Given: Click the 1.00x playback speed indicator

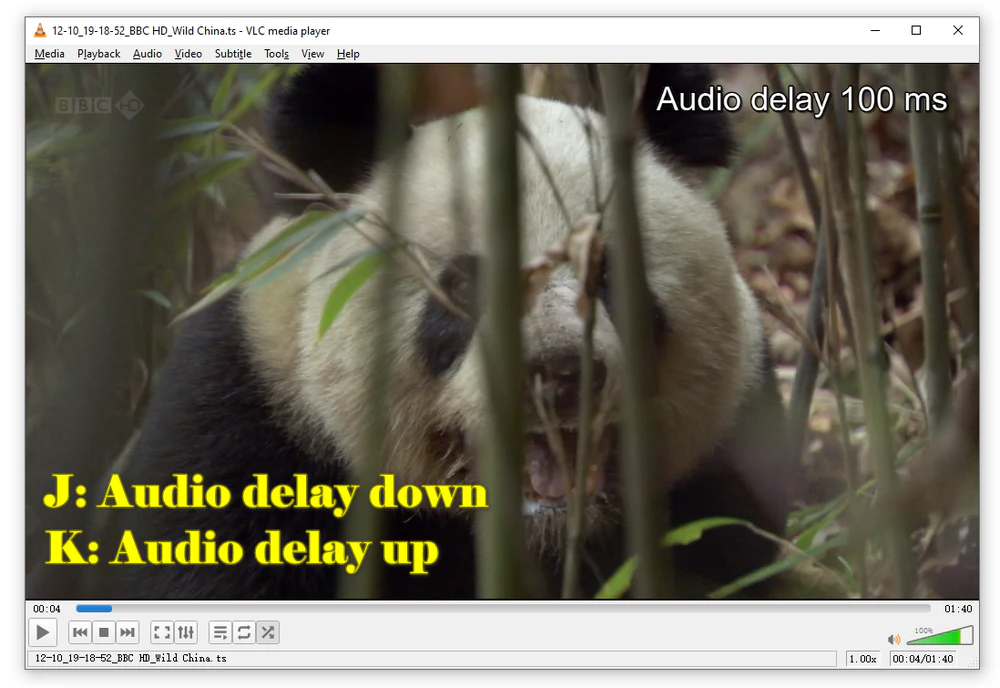Looking at the screenshot, I should coord(862,658).
